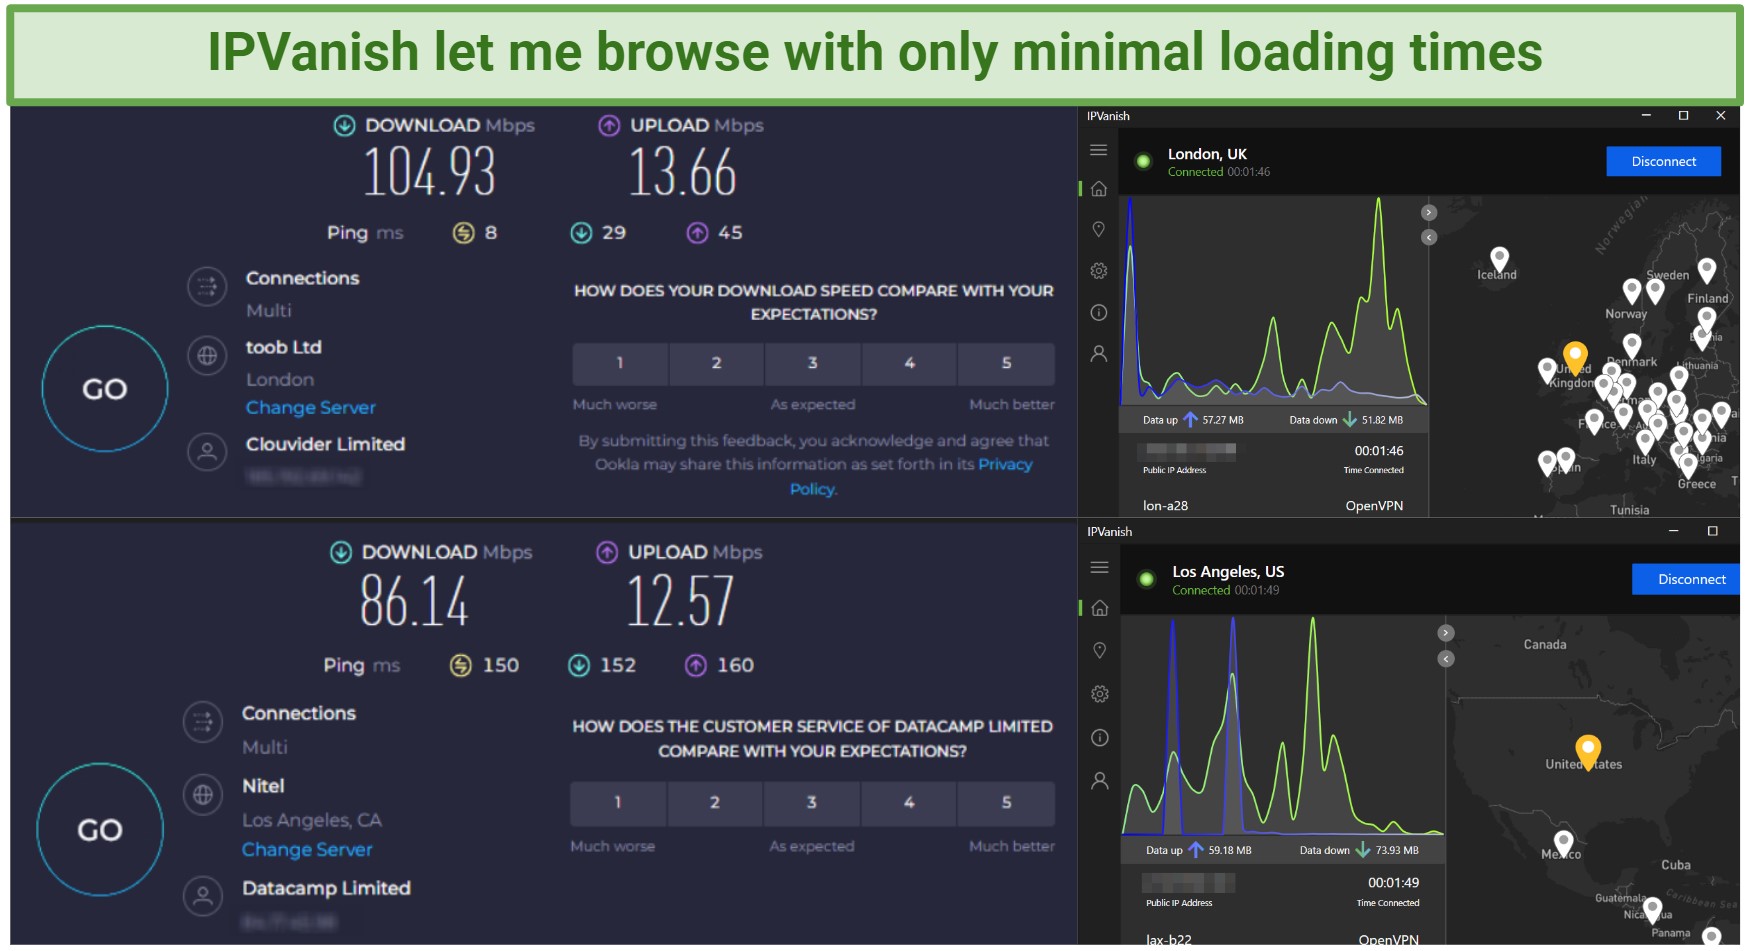
Task: Open hamburger menu in Los Angeles IPVanish window
Action: tap(1099, 567)
